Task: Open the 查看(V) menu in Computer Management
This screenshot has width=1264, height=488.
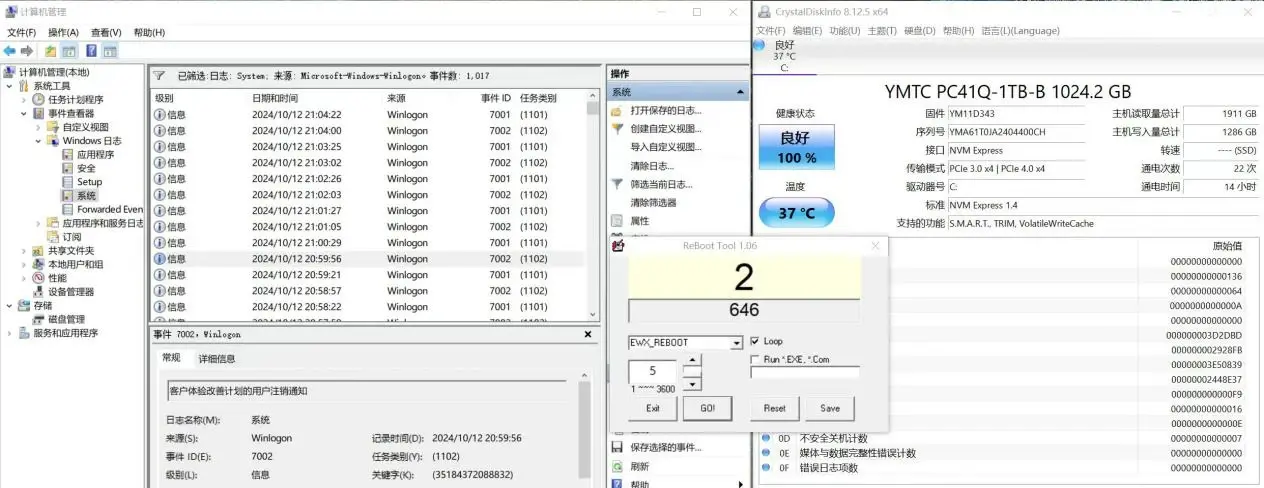Action: click(106, 32)
